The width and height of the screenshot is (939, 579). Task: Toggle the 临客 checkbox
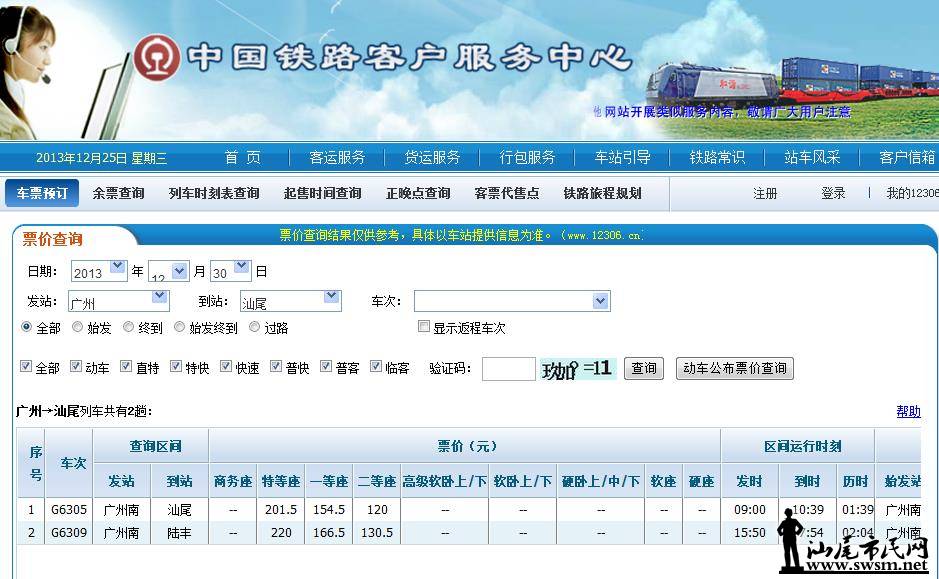(x=376, y=366)
